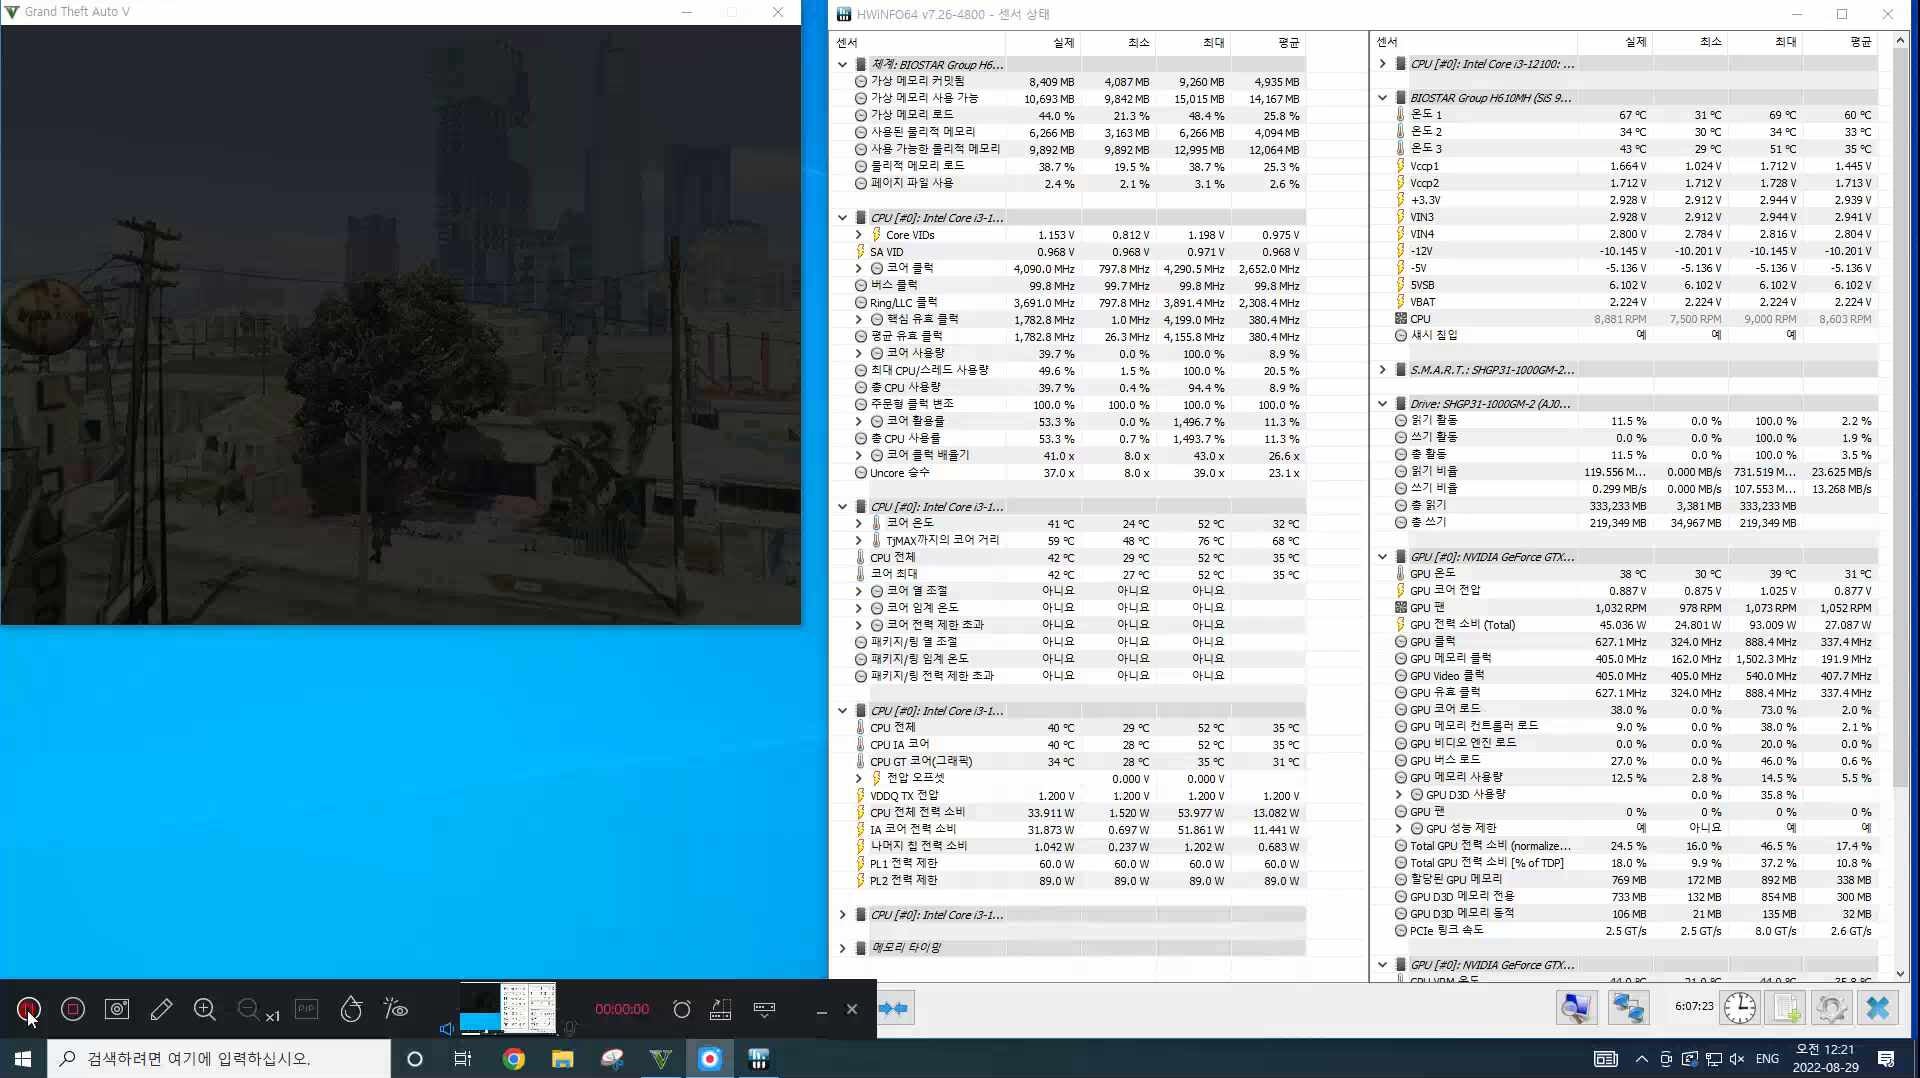The width and height of the screenshot is (1920, 1078).
Task: Toggle the speaker audio icon in recorder
Action: pos(446,1029)
